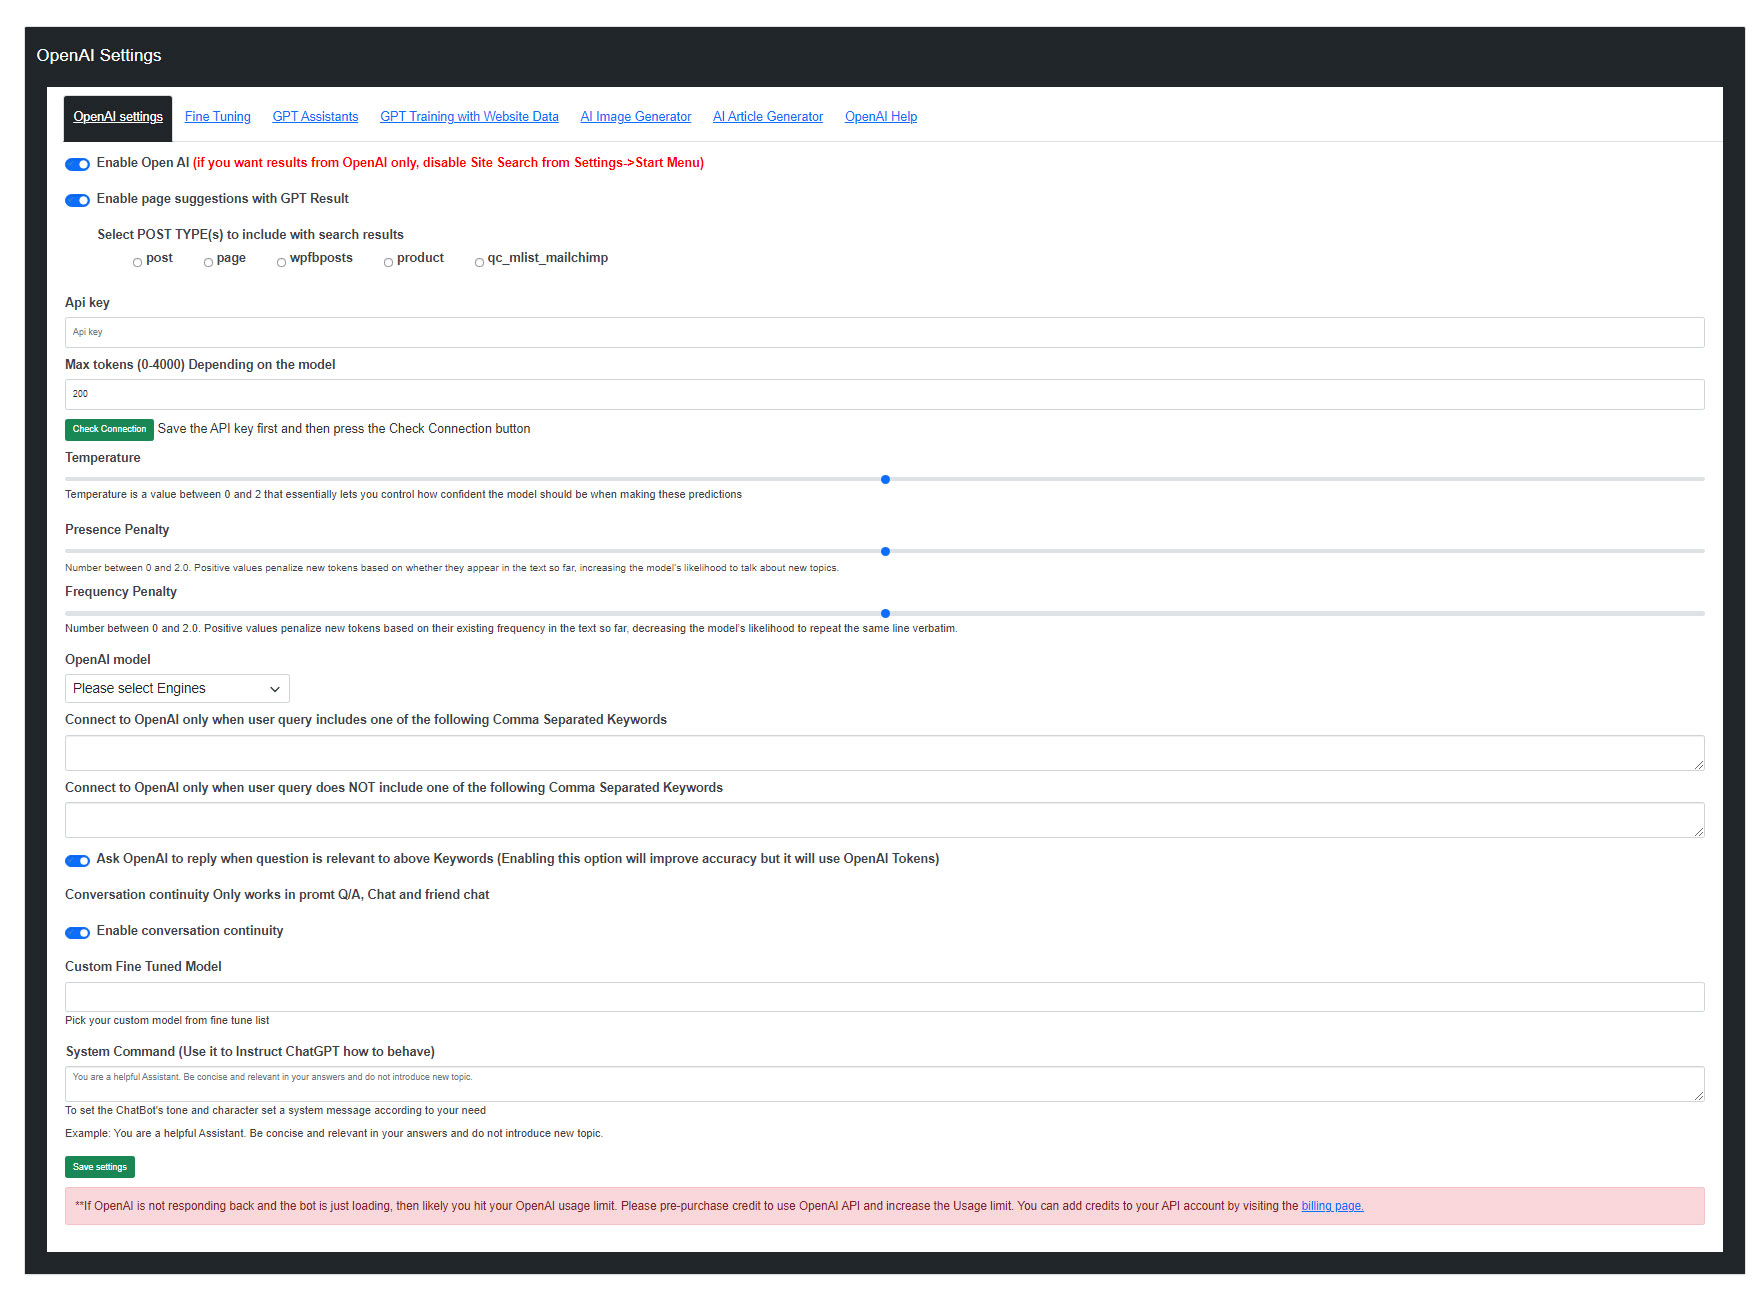Focus the System Command textarea
The height and width of the screenshot is (1308, 1764).
[x=884, y=1084]
